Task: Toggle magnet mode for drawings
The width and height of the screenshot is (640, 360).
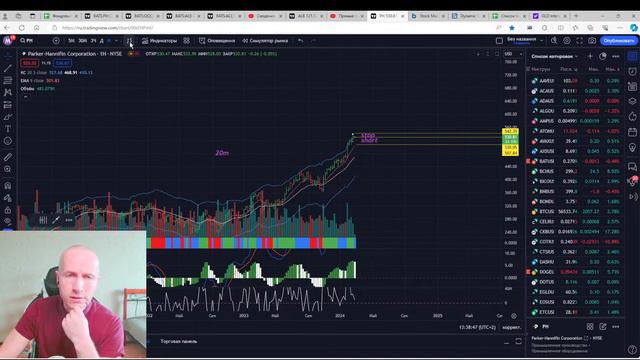Action: [8, 185]
